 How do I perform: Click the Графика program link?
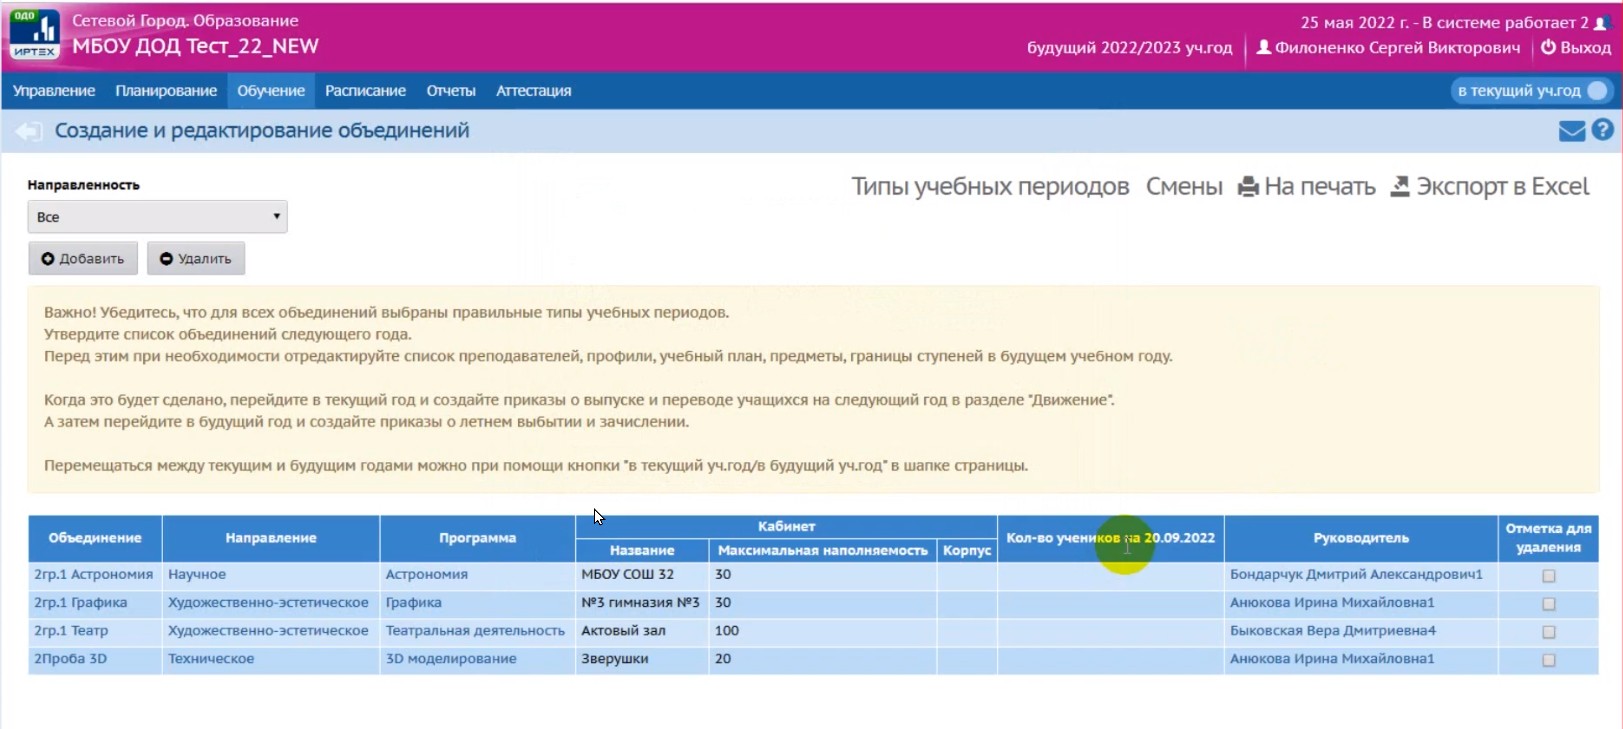pos(413,603)
